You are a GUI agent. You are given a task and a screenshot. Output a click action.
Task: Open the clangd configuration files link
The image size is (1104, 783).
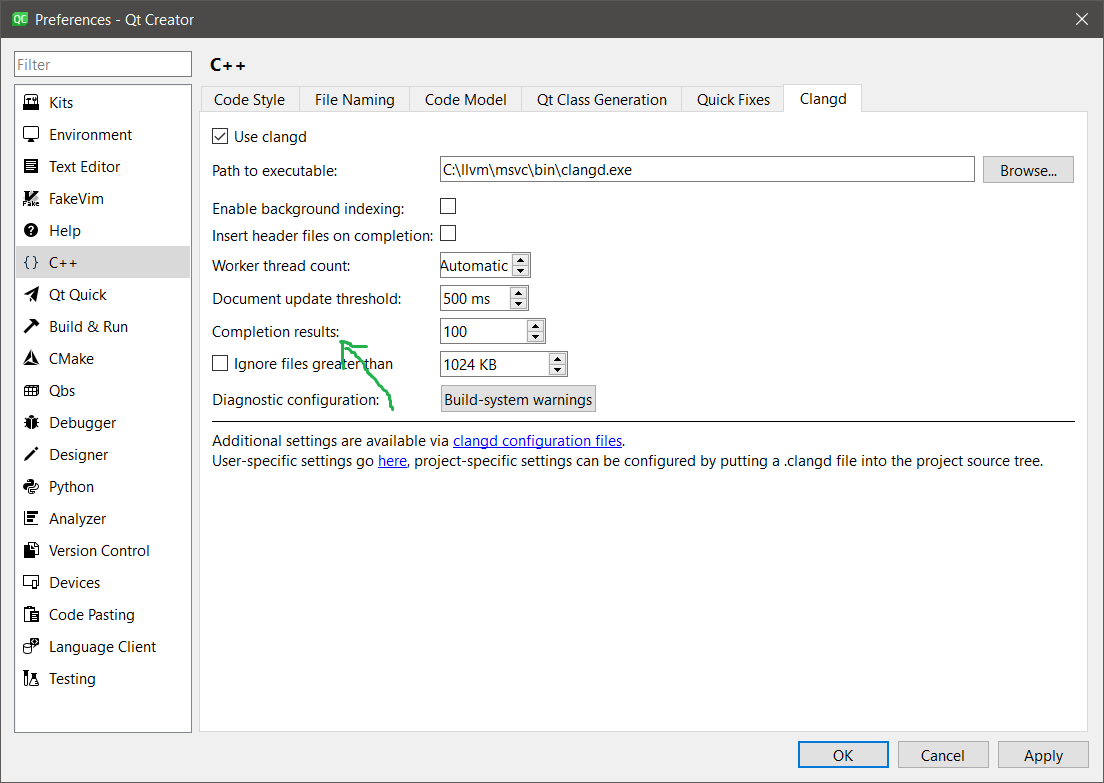pos(537,441)
